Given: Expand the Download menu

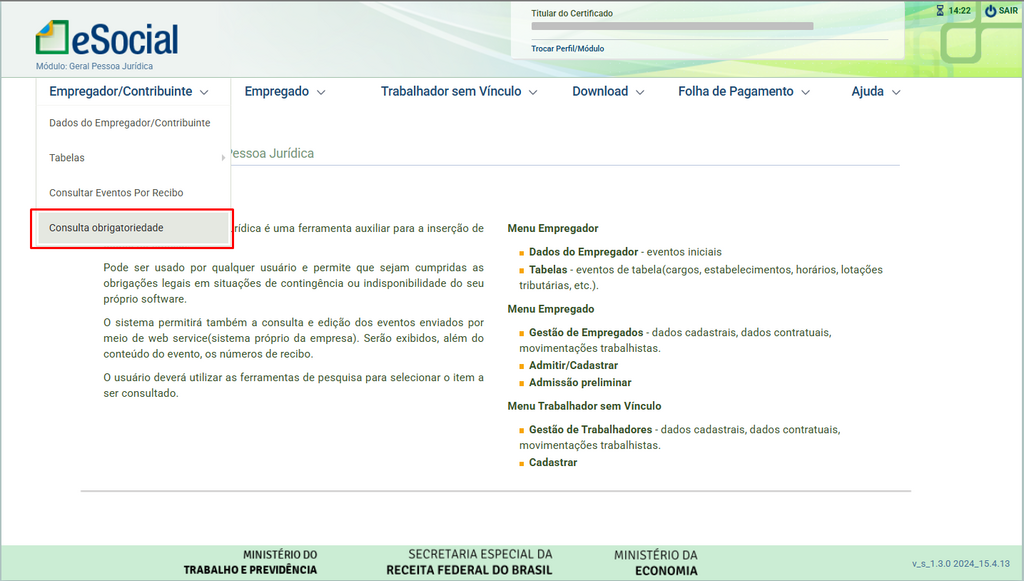Looking at the screenshot, I should click(x=609, y=91).
